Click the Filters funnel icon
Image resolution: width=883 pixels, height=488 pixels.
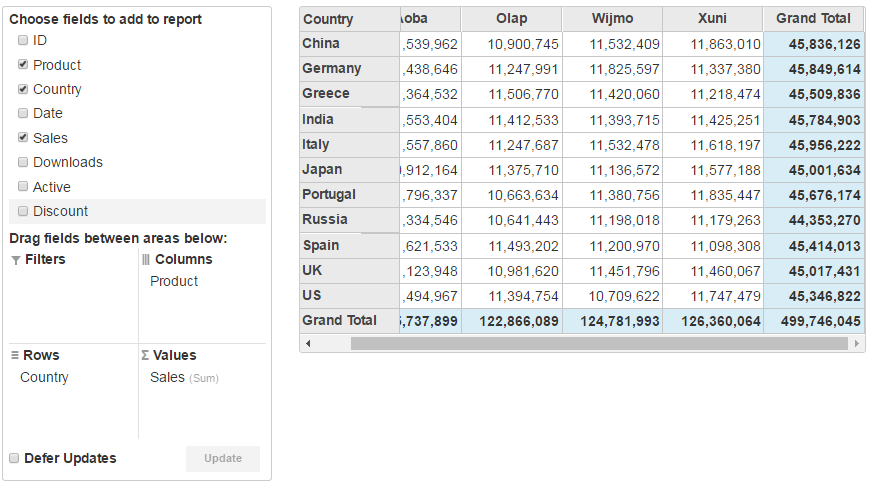15,260
